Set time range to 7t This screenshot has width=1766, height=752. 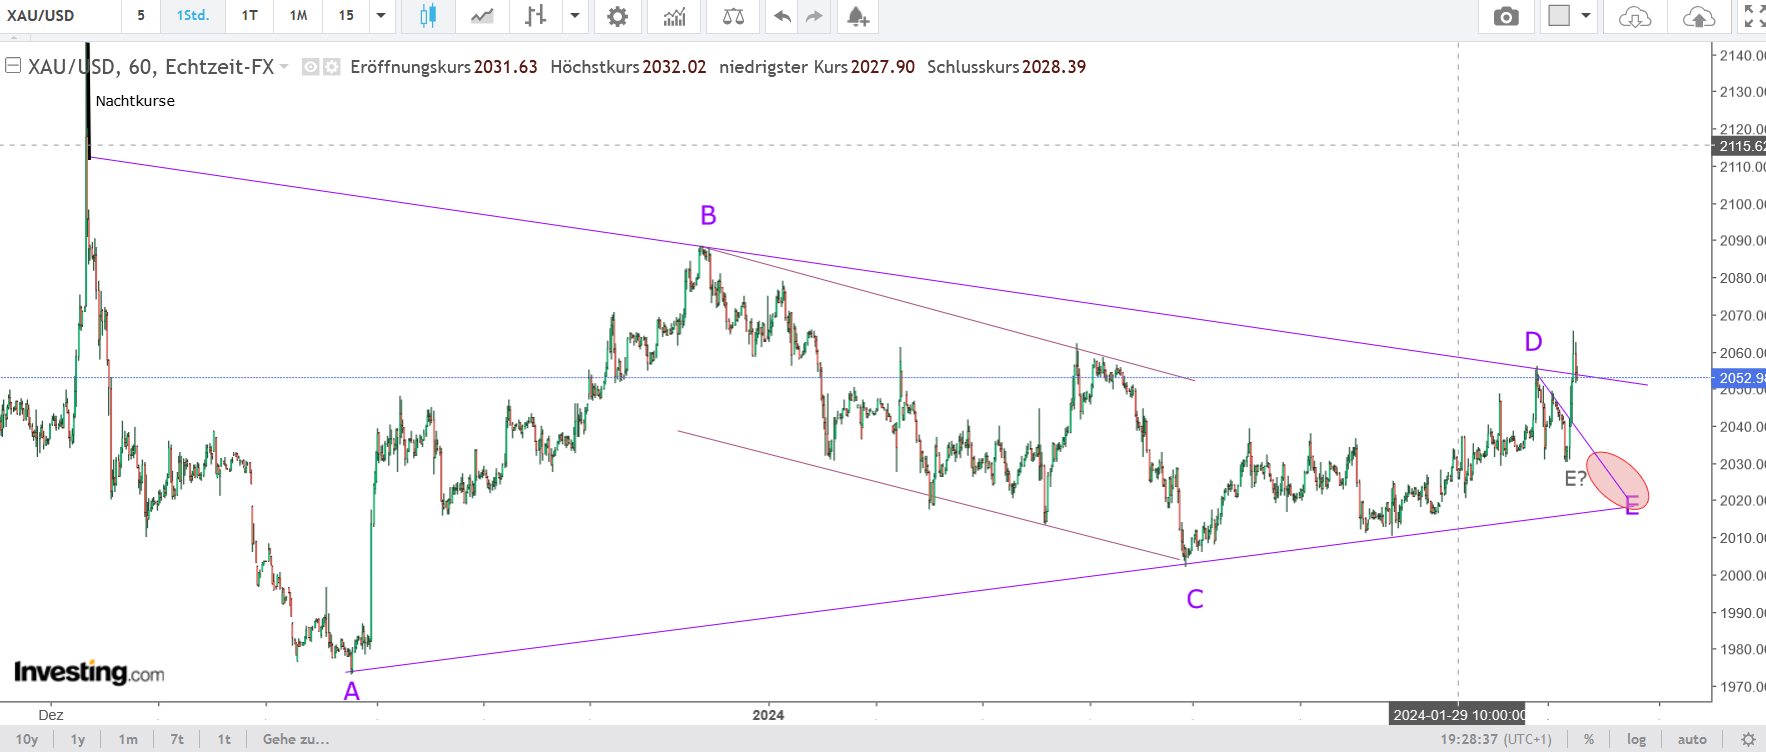pos(177,740)
